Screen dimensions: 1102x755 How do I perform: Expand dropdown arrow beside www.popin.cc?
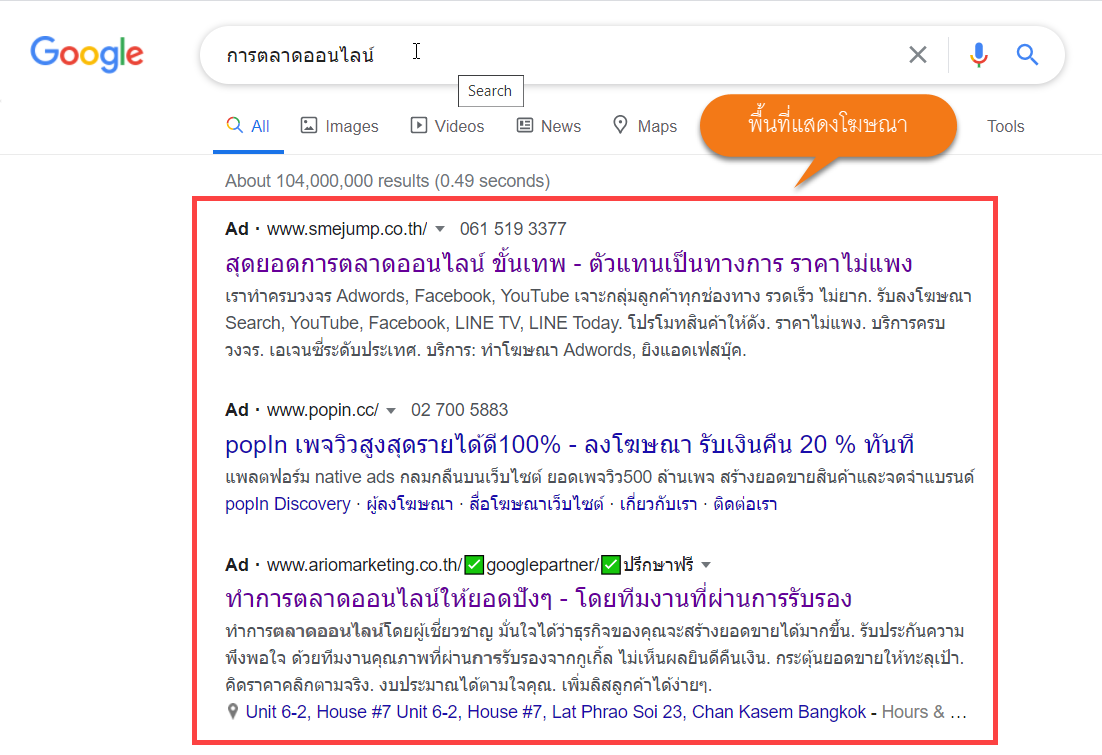391,411
